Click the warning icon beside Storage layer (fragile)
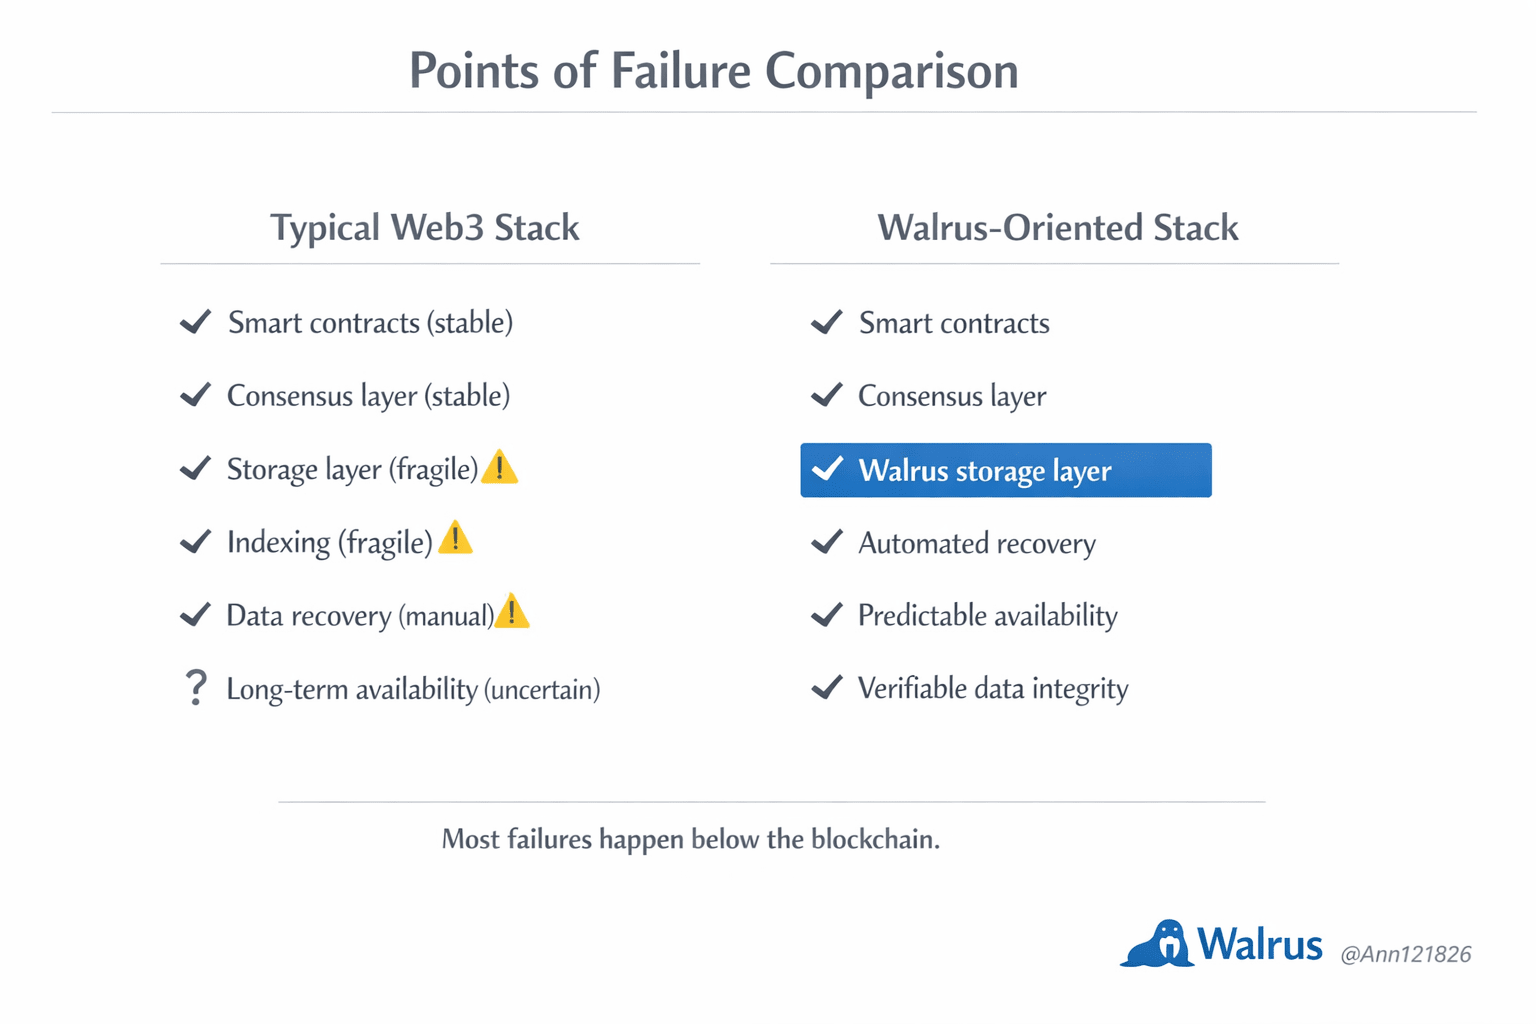Viewport: 1536px width, 1024px height. [499, 468]
